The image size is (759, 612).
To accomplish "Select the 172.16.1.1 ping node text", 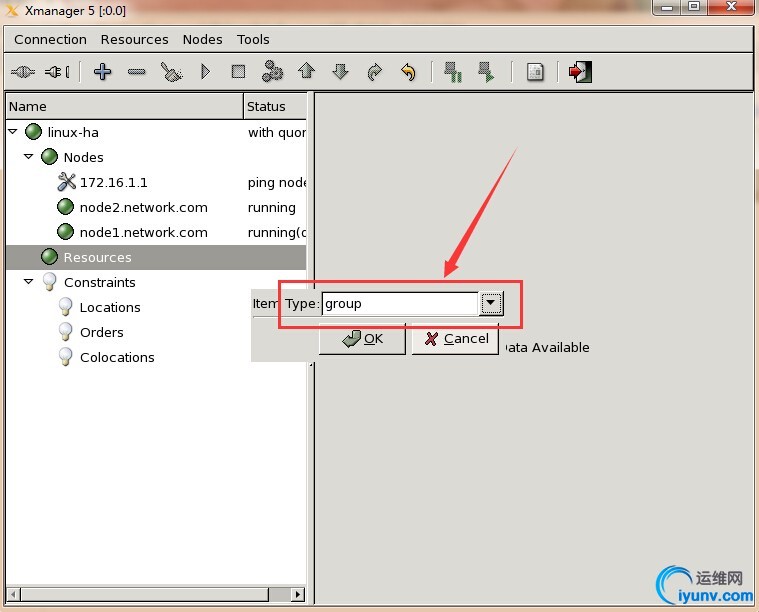I will click(x=114, y=183).
